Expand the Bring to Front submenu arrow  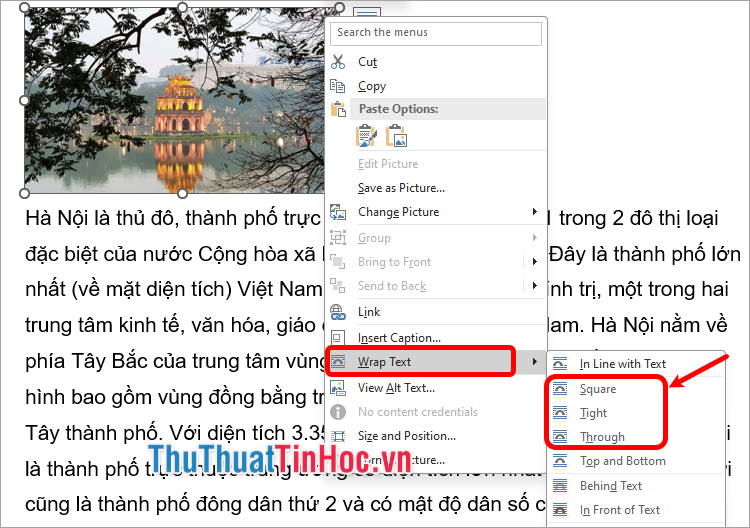[x=534, y=262]
